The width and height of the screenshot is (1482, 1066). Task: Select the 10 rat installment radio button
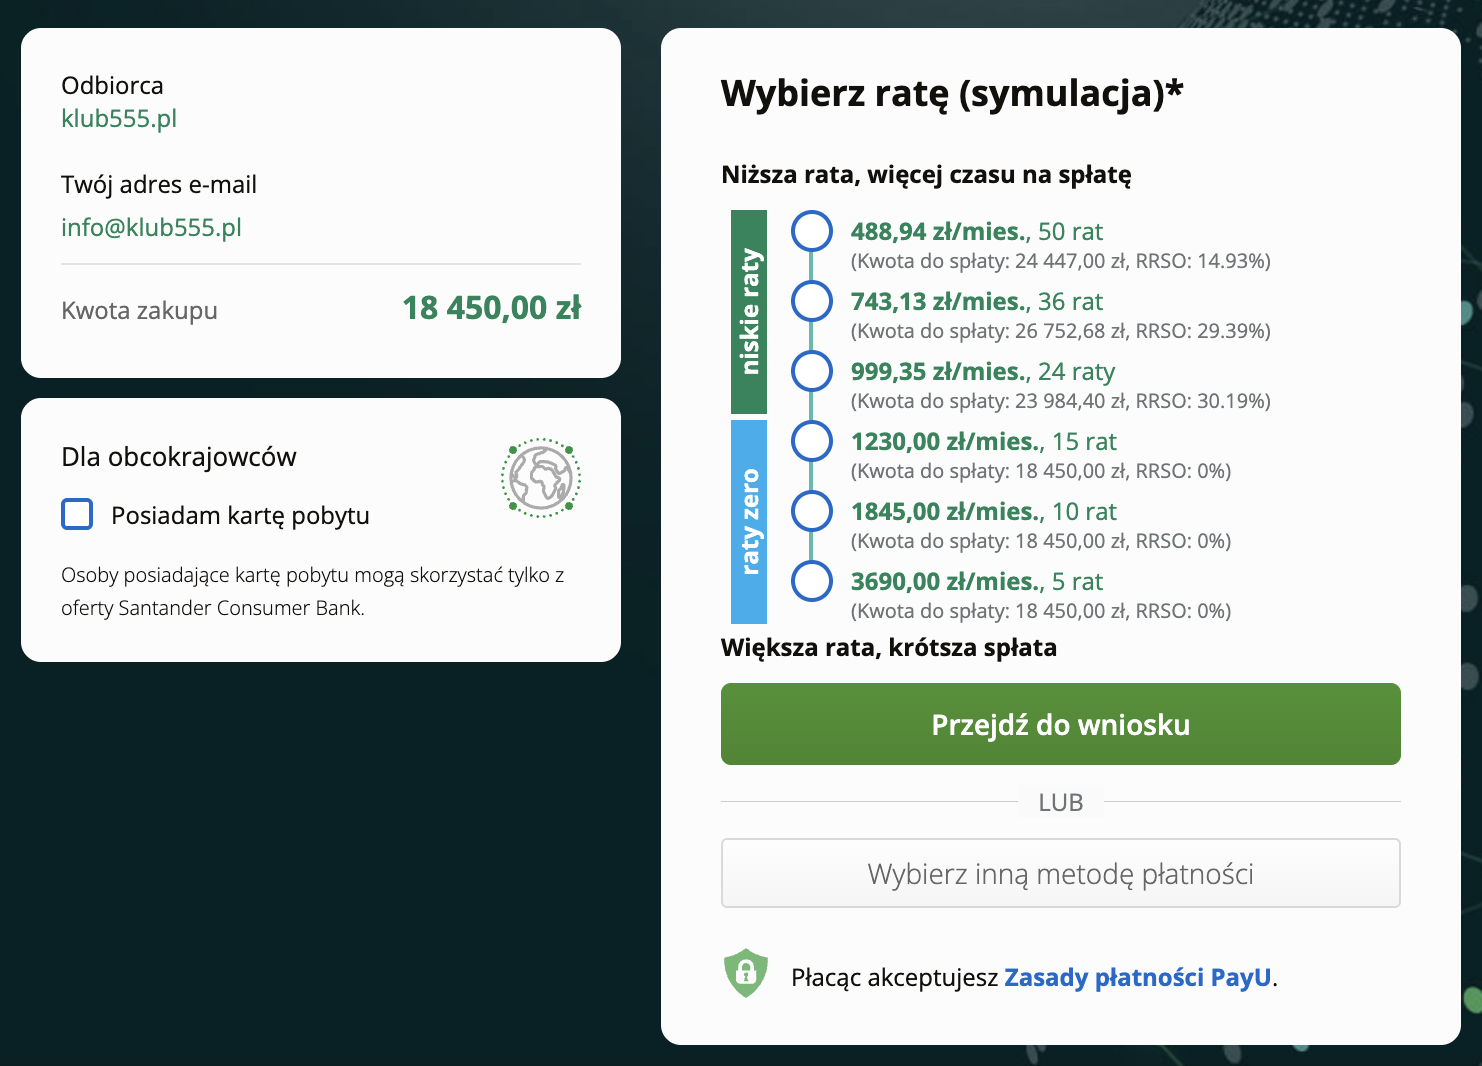point(811,511)
